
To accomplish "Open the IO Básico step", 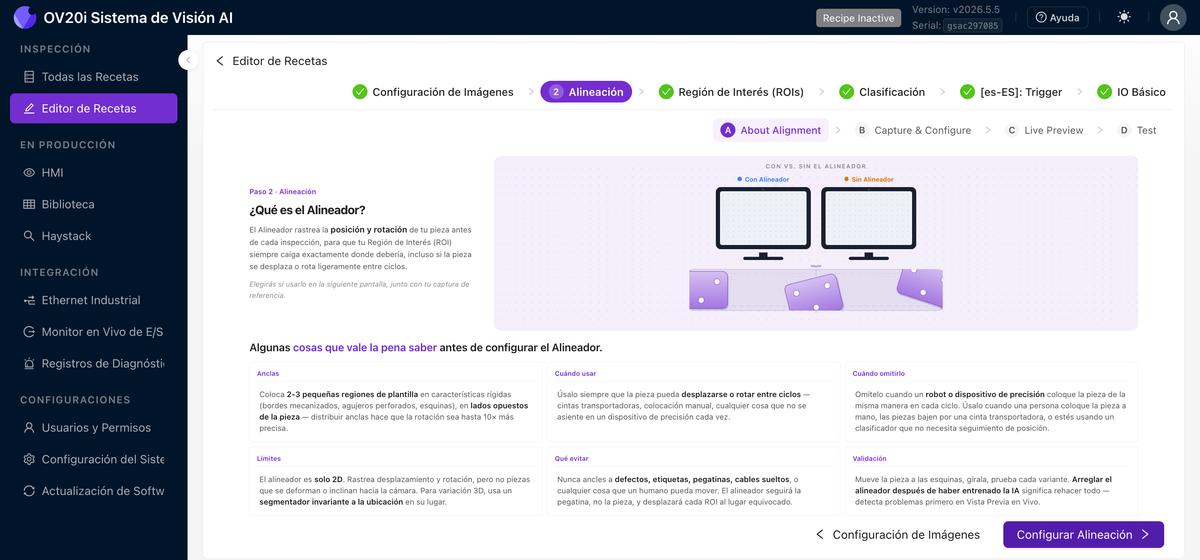I will click(x=1131, y=92).
